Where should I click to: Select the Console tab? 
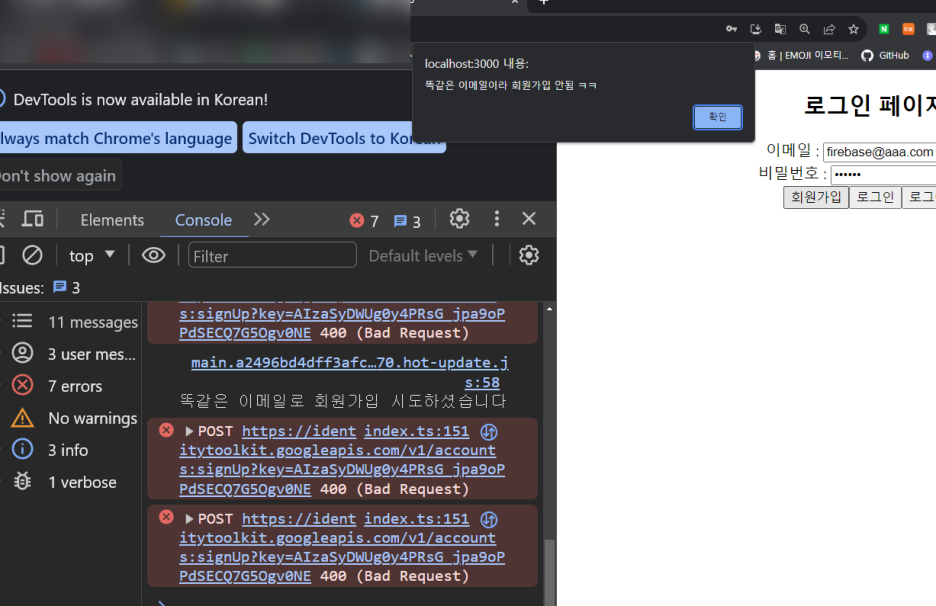click(204, 220)
